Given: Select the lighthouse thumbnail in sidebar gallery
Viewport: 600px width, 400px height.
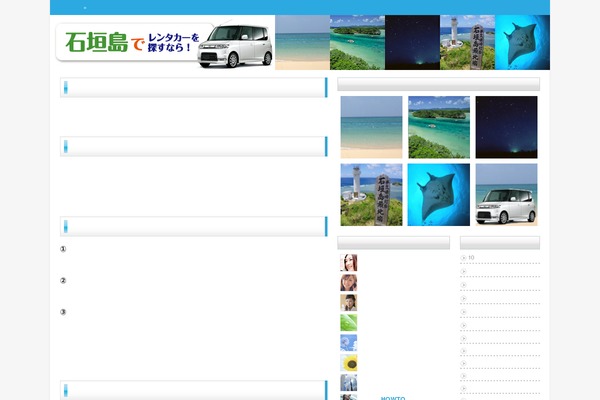Looking at the screenshot, I should (371, 194).
